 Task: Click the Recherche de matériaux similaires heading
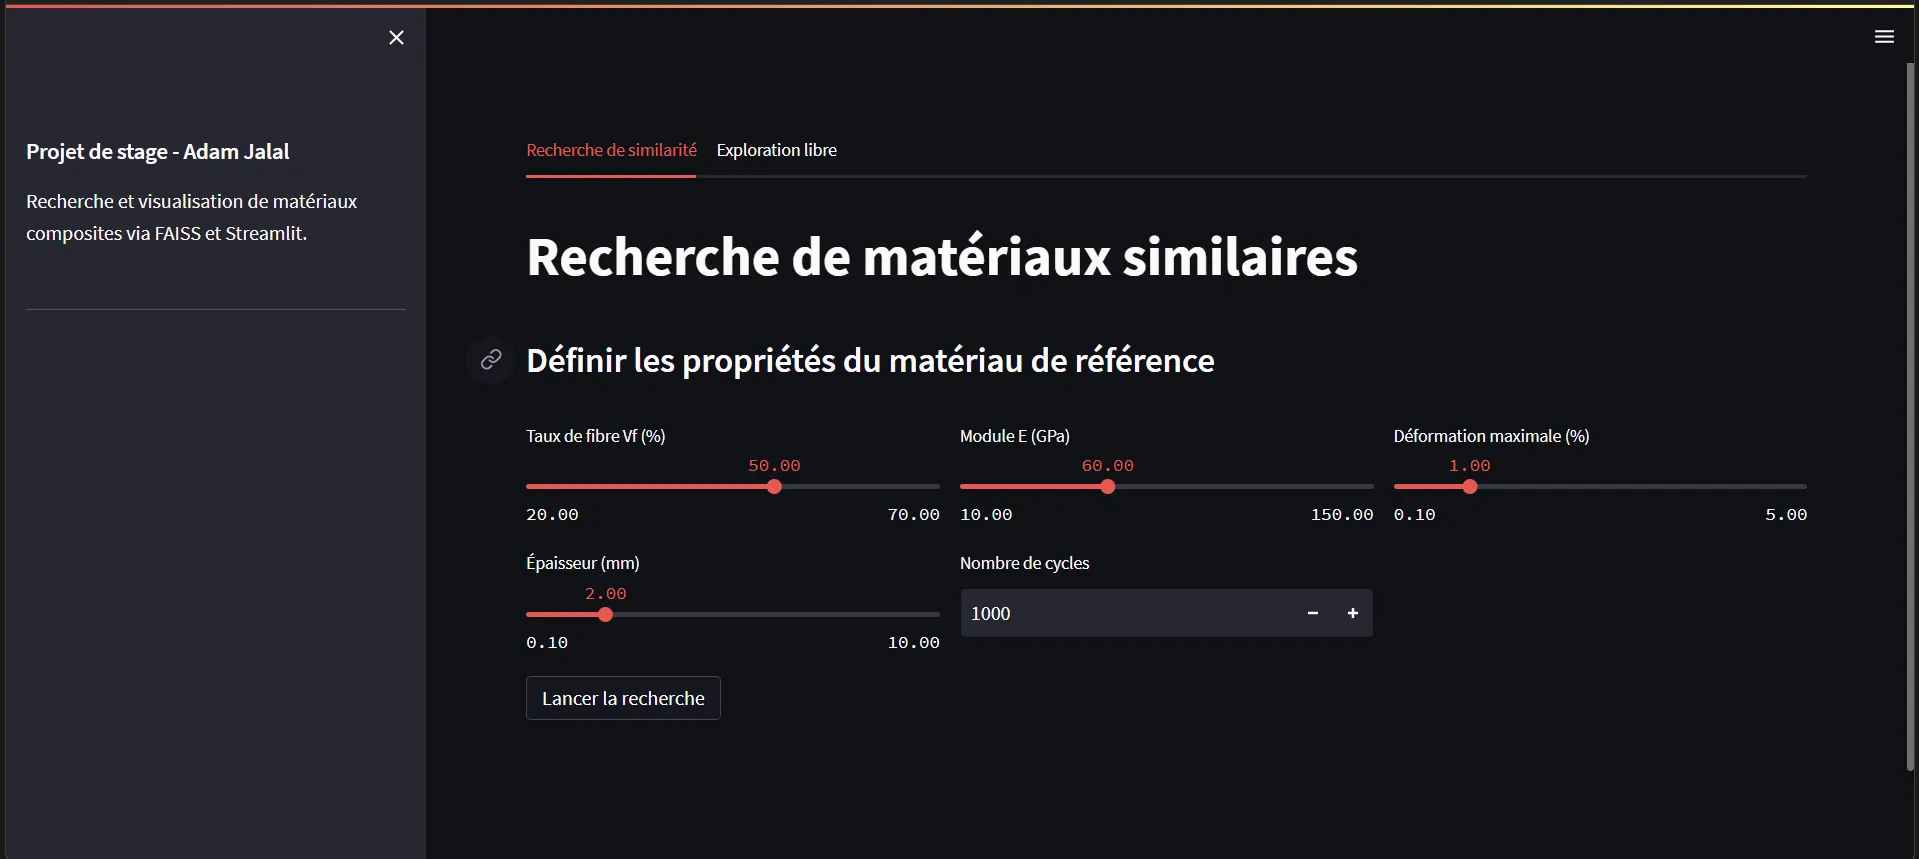coord(942,257)
